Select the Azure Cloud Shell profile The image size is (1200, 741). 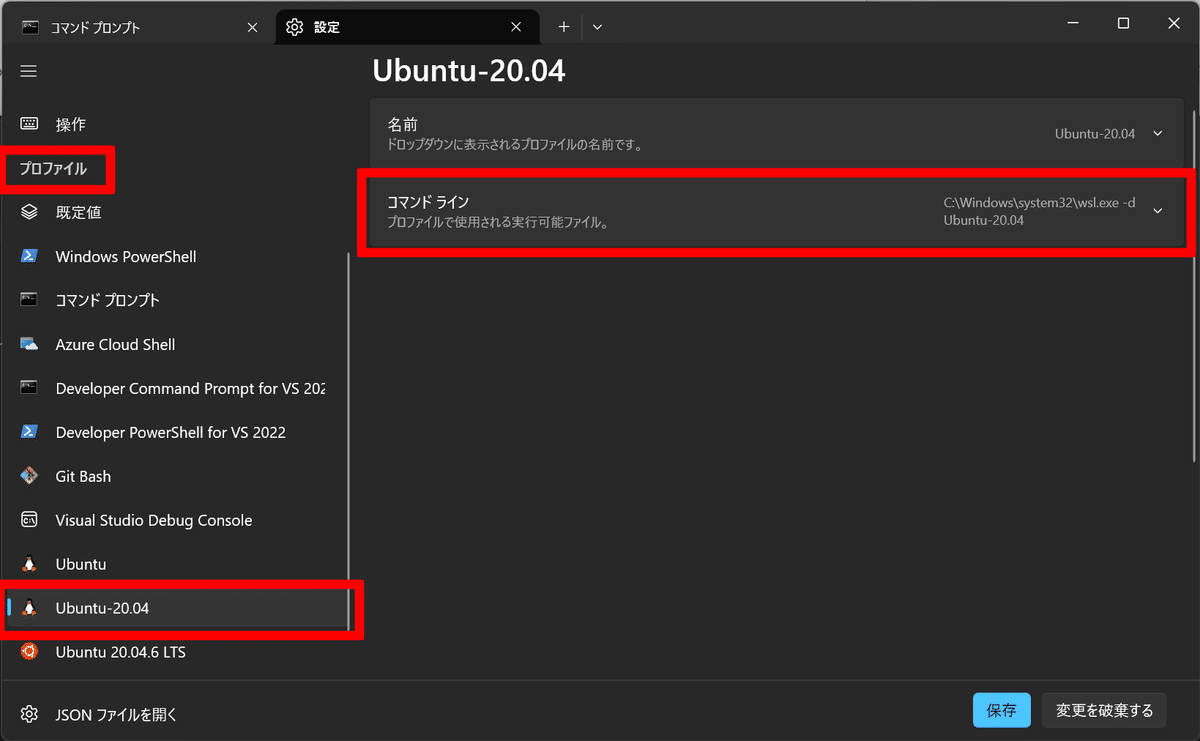[x=175, y=344]
